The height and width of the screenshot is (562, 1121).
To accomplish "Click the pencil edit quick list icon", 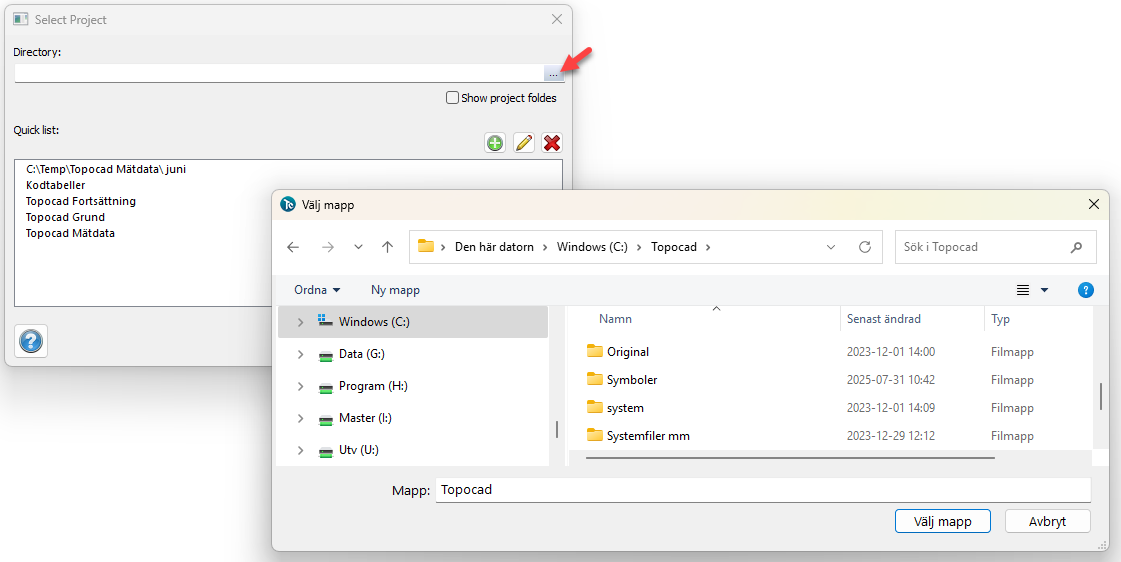I will [523, 143].
